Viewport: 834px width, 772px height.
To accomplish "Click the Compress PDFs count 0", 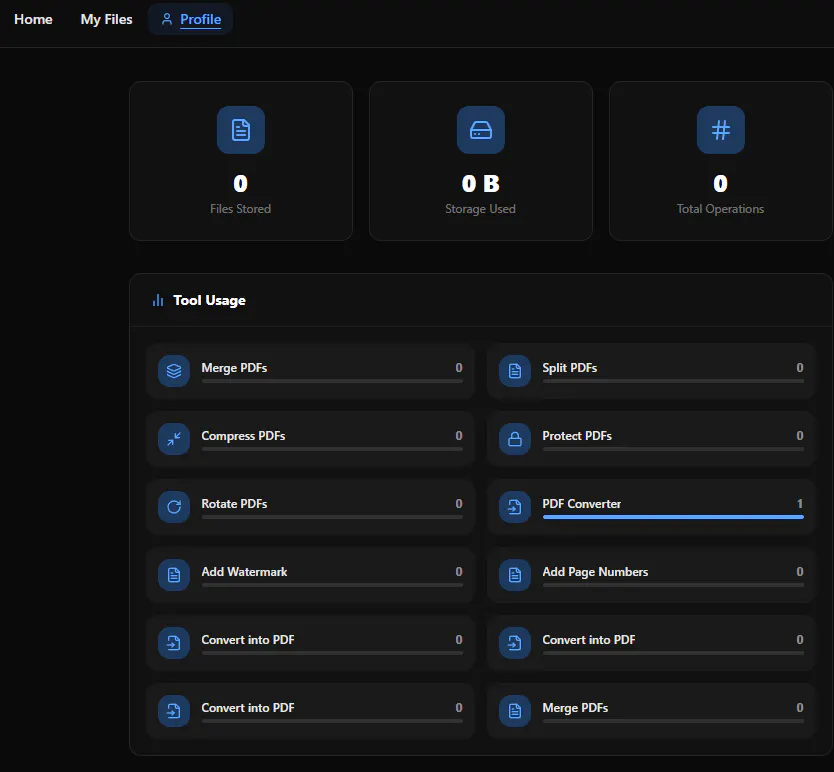I will (x=458, y=436).
